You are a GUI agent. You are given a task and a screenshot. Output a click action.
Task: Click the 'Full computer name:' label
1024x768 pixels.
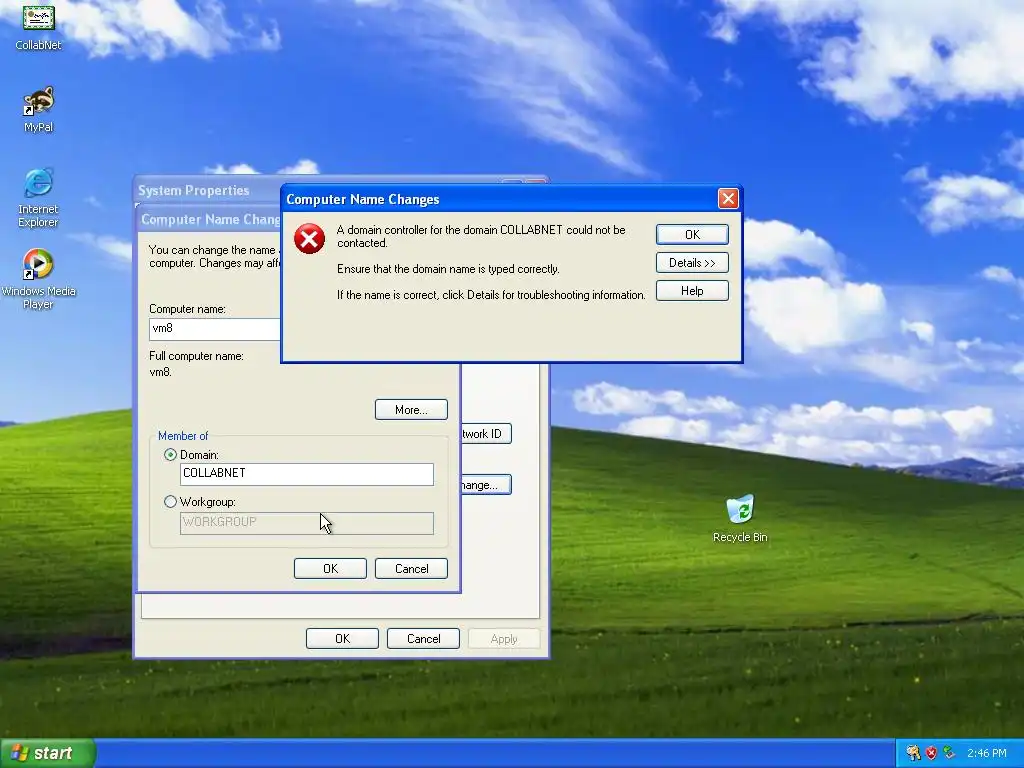point(196,356)
